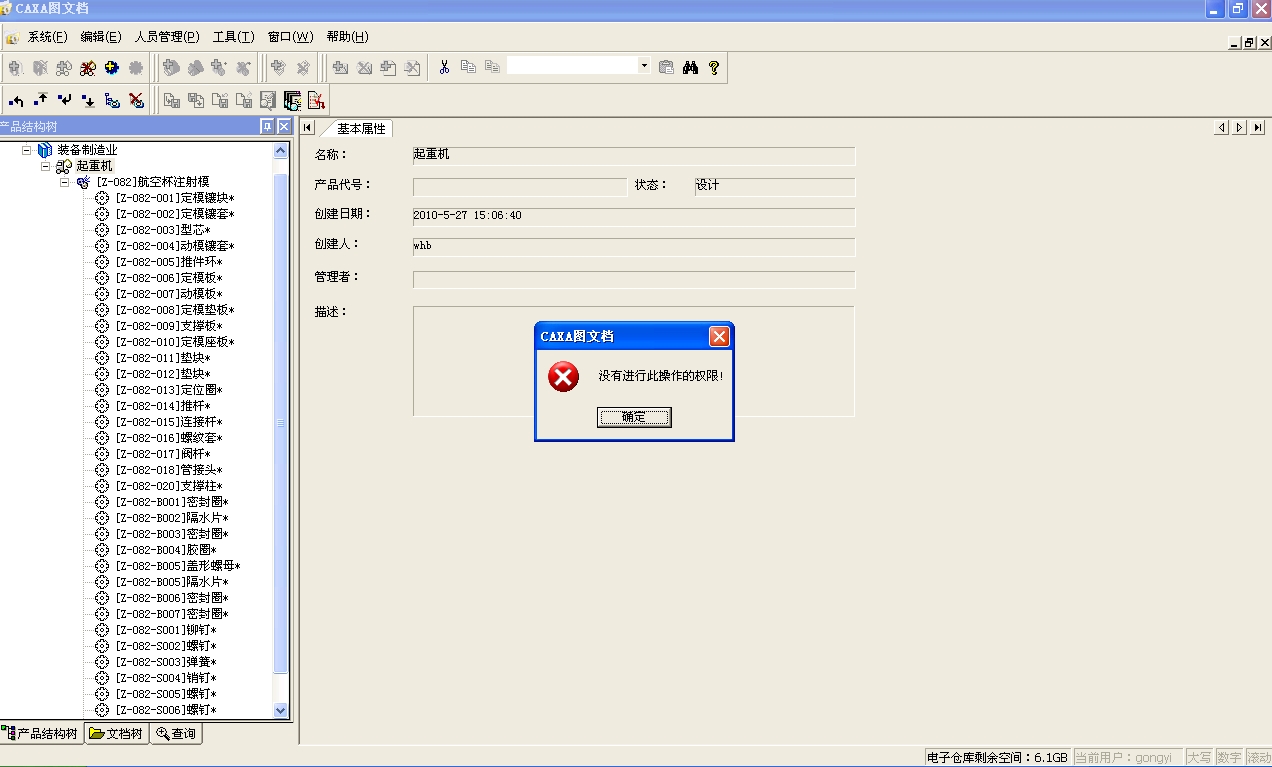This screenshot has height=767, width=1272.
Task: Click the grayed Paste icon left of the combo box
Action: [x=492, y=67]
